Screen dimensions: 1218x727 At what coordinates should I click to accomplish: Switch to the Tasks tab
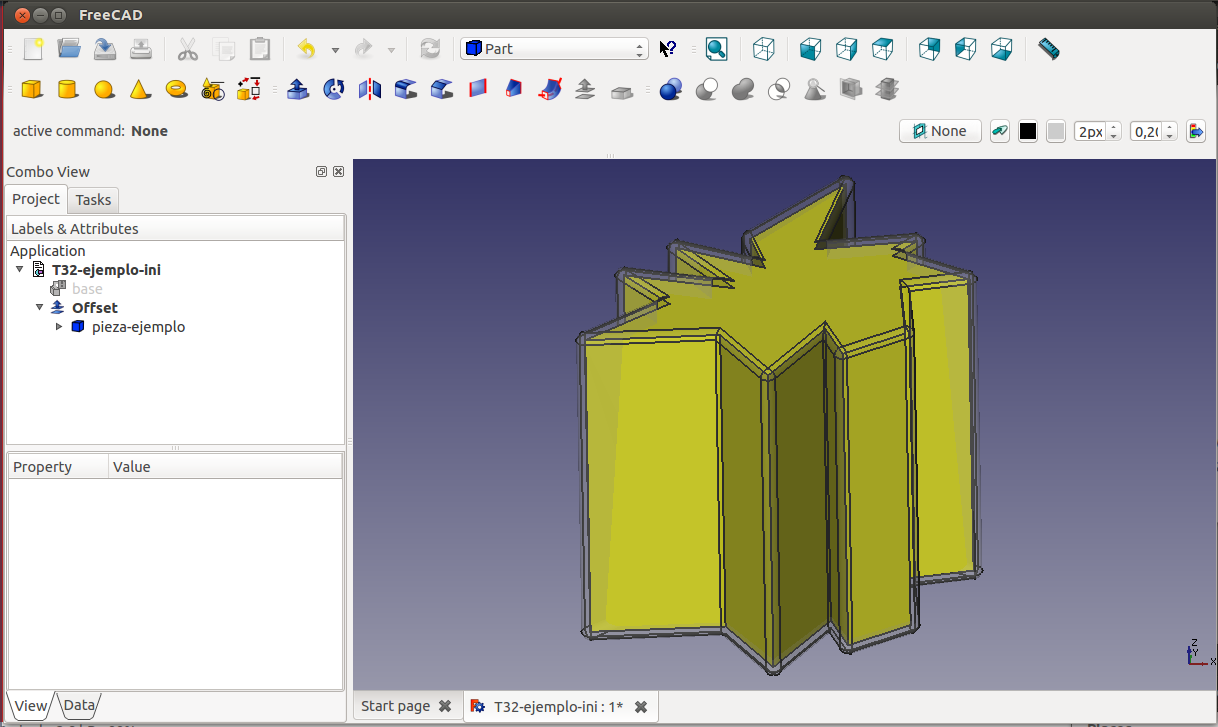coord(94,199)
